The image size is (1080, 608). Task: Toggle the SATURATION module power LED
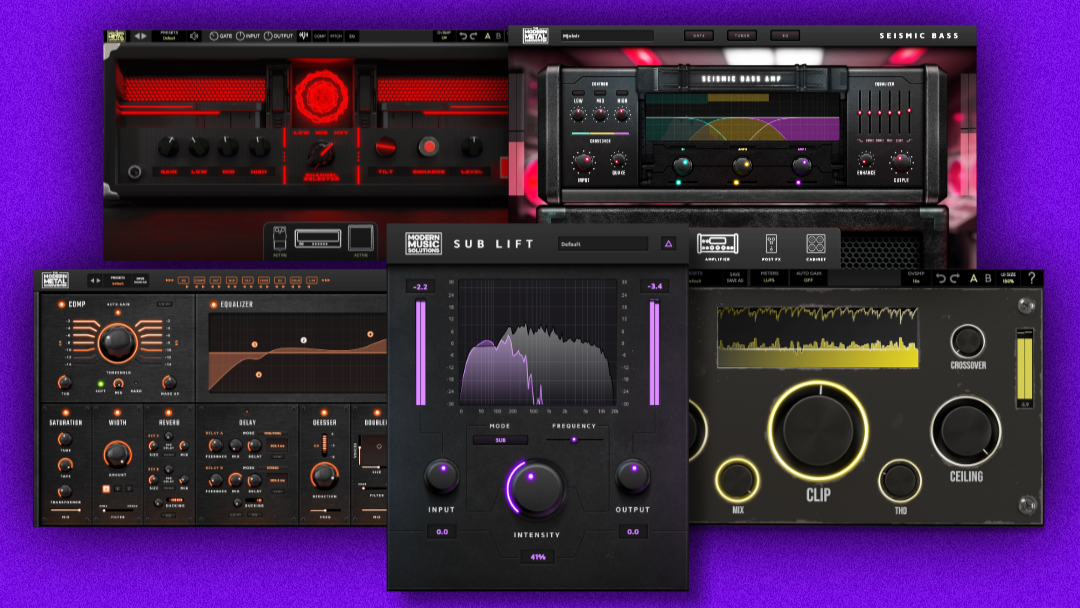click(65, 412)
